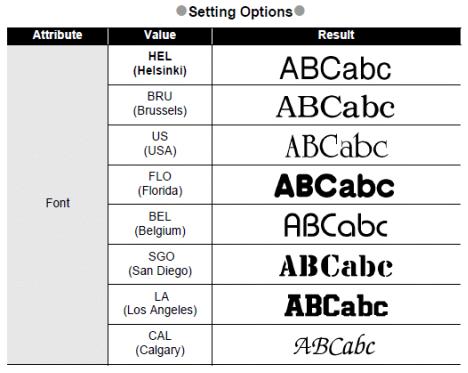Click the Belgium rounded ABCabc sample
The width and height of the screenshot is (468, 373).
pos(336,225)
